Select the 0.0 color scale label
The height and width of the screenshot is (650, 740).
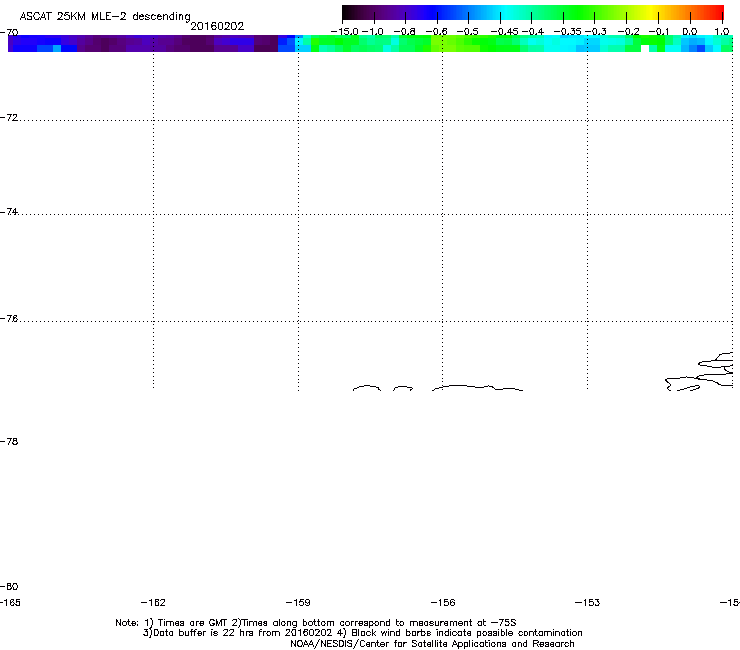tap(690, 32)
